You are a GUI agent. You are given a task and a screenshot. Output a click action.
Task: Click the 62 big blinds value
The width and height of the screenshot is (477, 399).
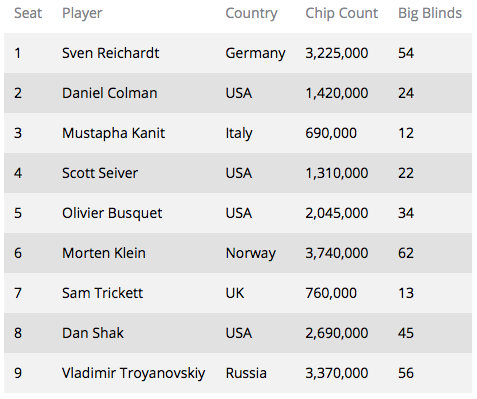406,253
